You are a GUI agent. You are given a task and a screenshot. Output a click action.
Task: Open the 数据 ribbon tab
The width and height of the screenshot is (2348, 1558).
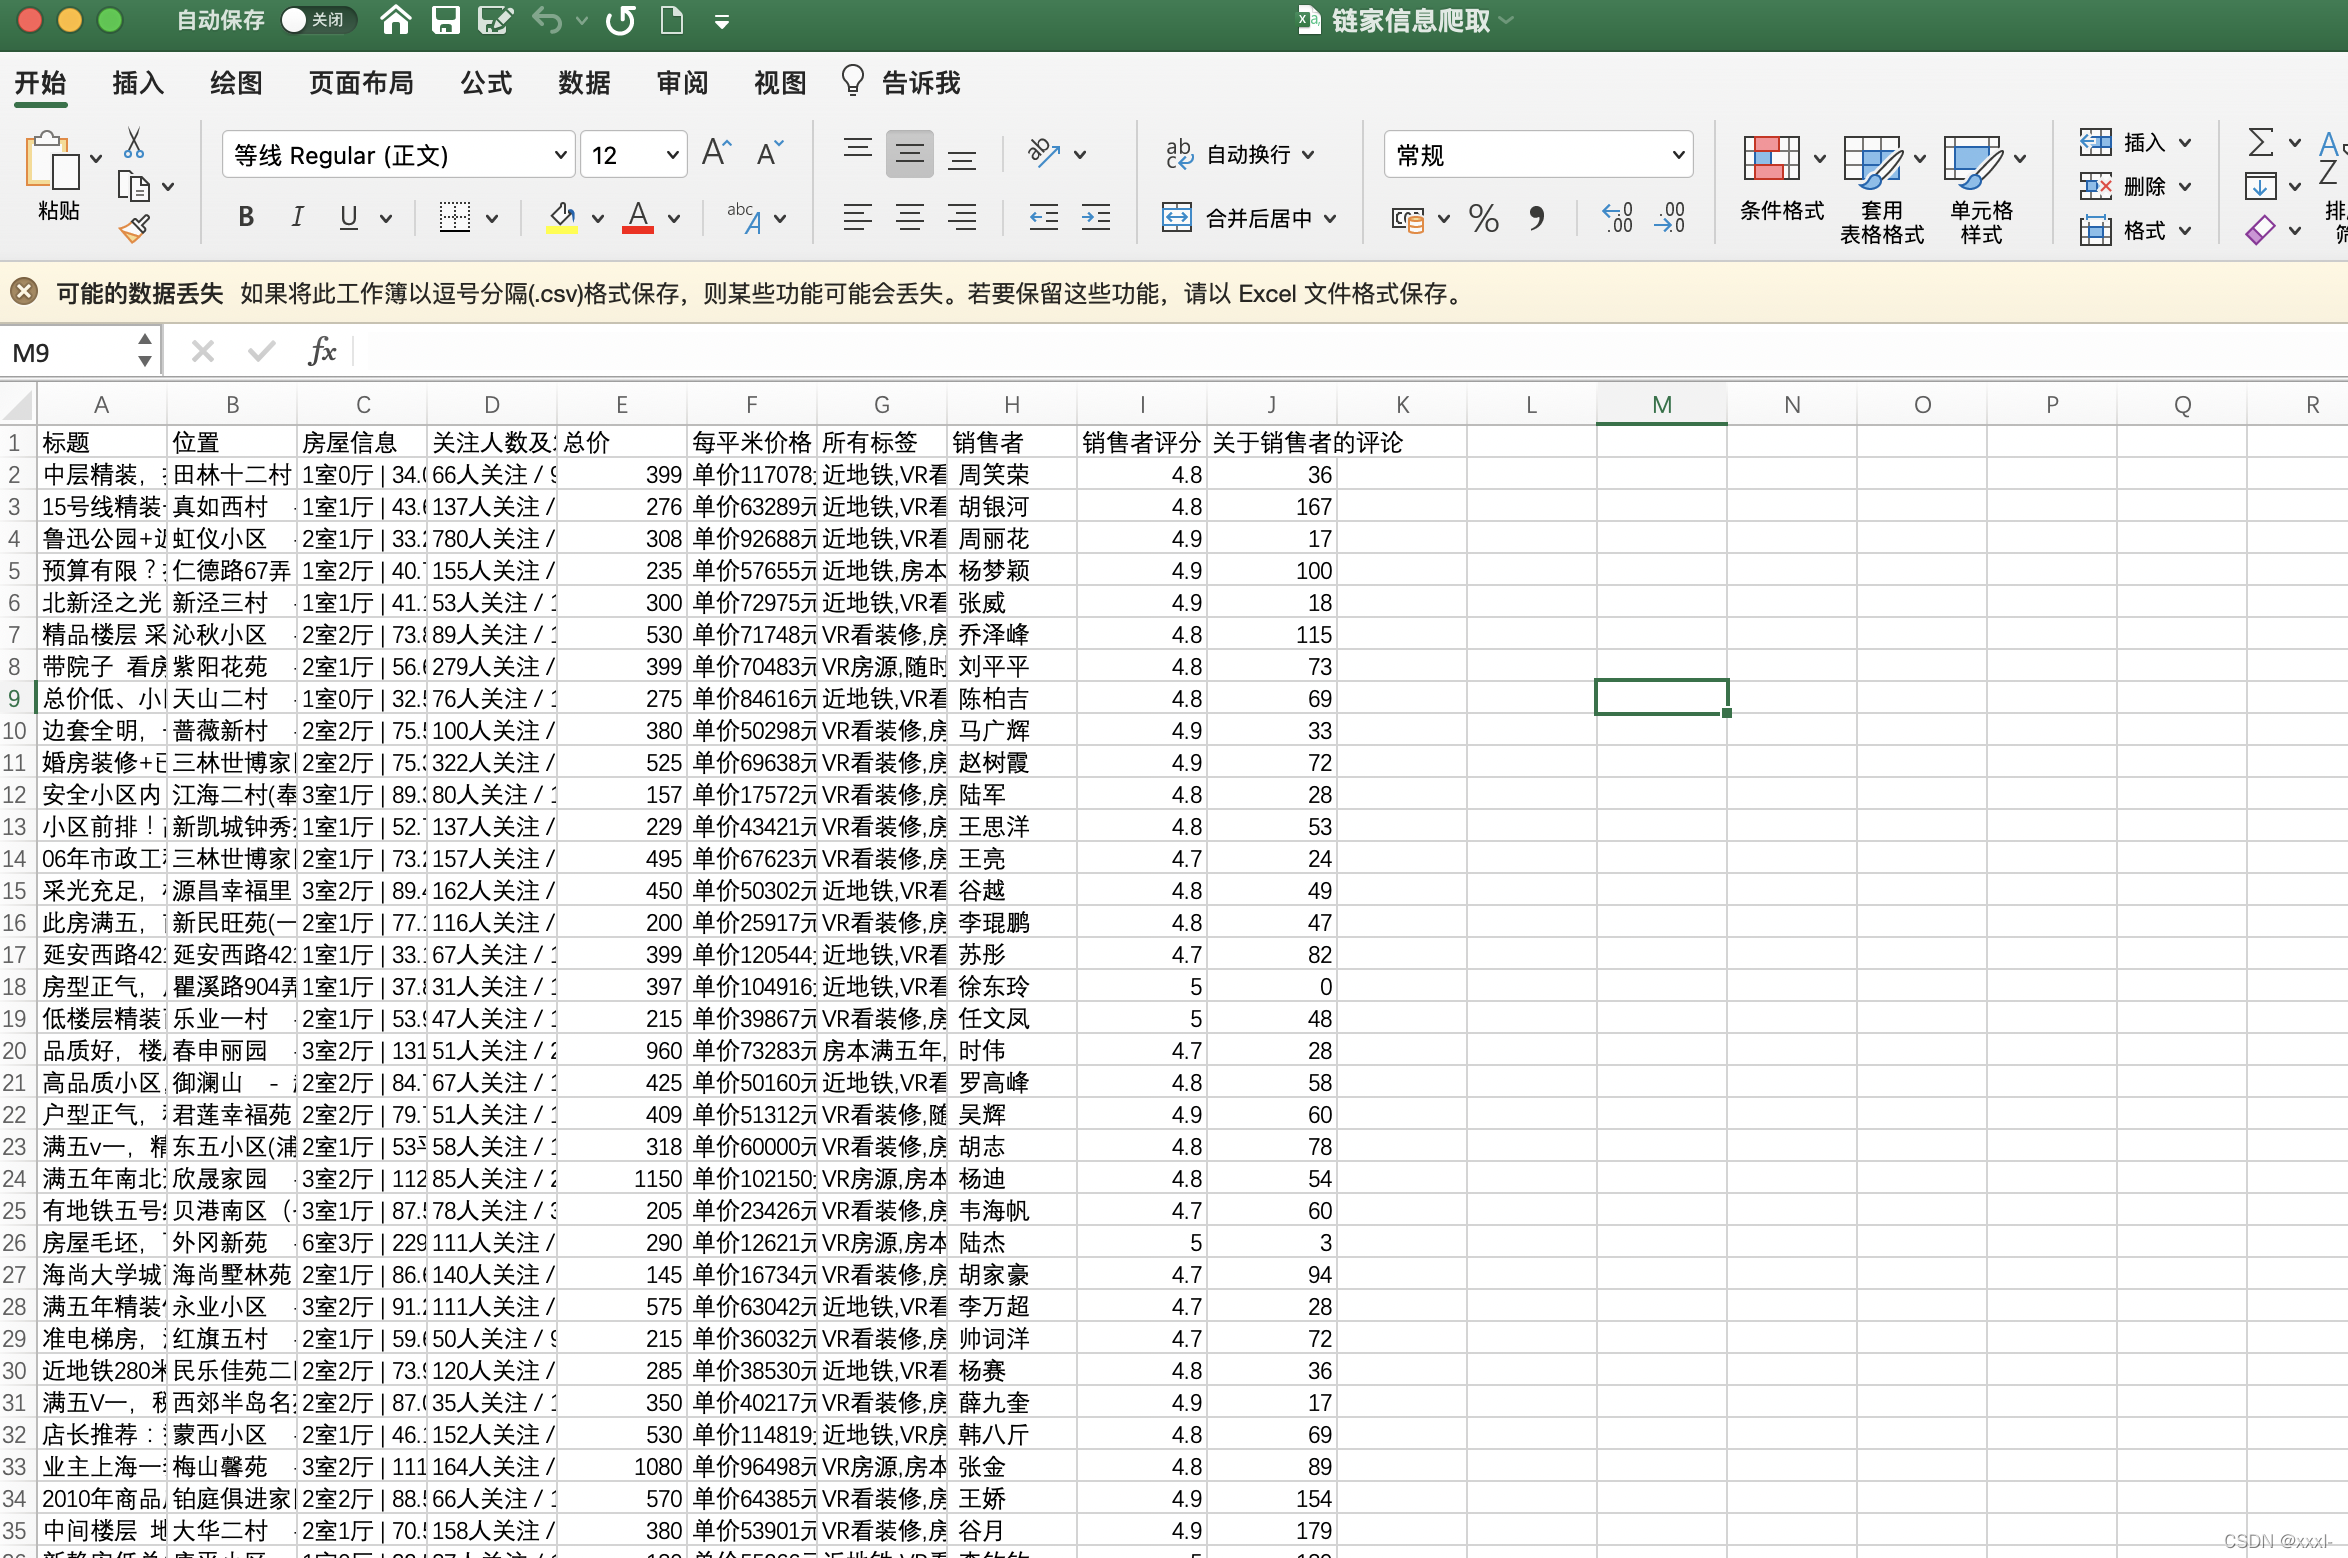[584, 83]
